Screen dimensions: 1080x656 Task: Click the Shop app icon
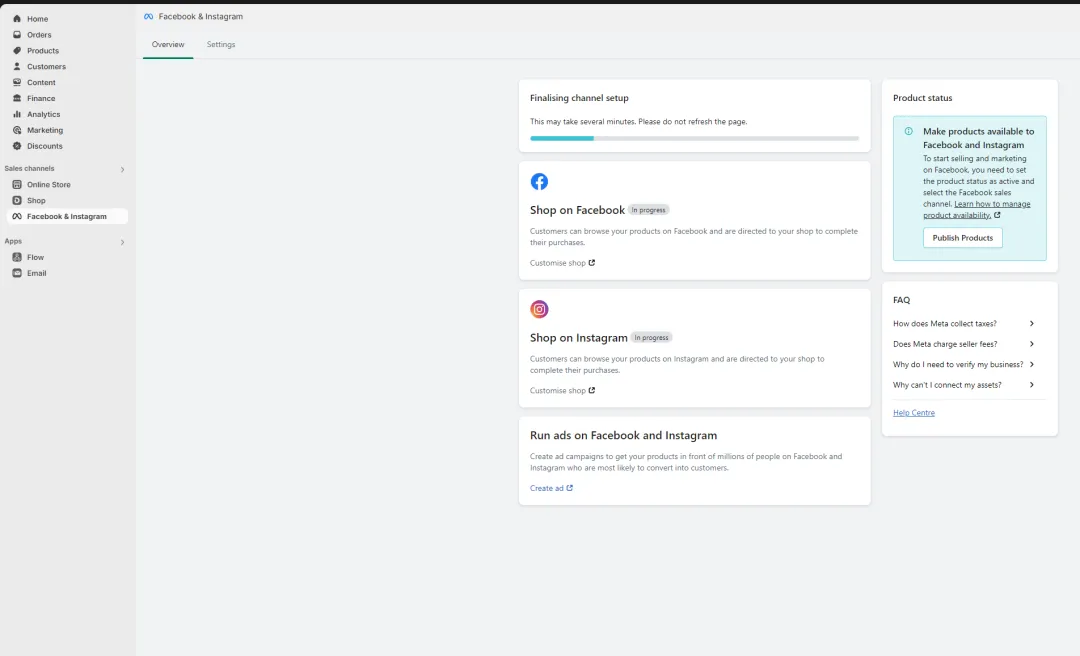pos(17,200)
